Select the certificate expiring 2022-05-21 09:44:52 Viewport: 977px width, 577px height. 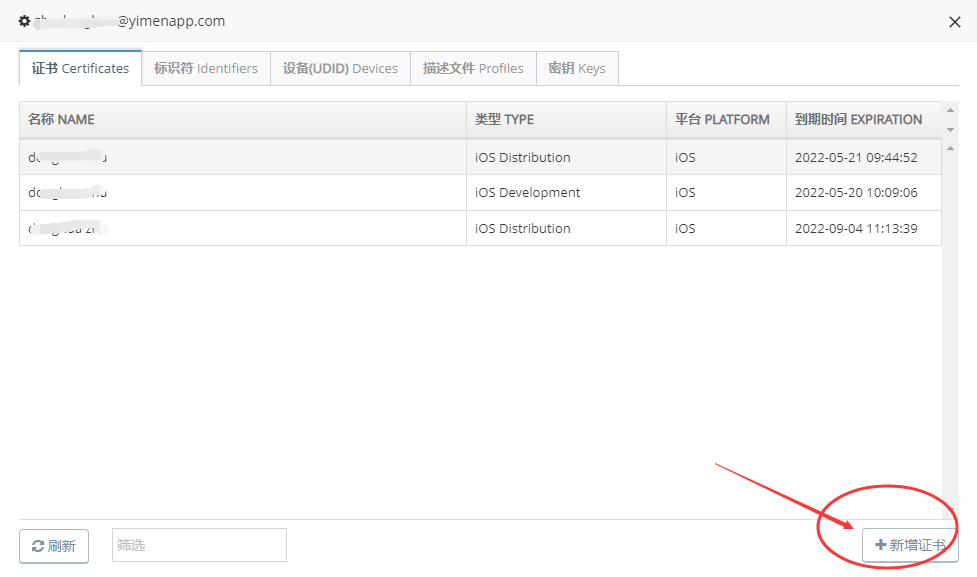pos(480,157)
